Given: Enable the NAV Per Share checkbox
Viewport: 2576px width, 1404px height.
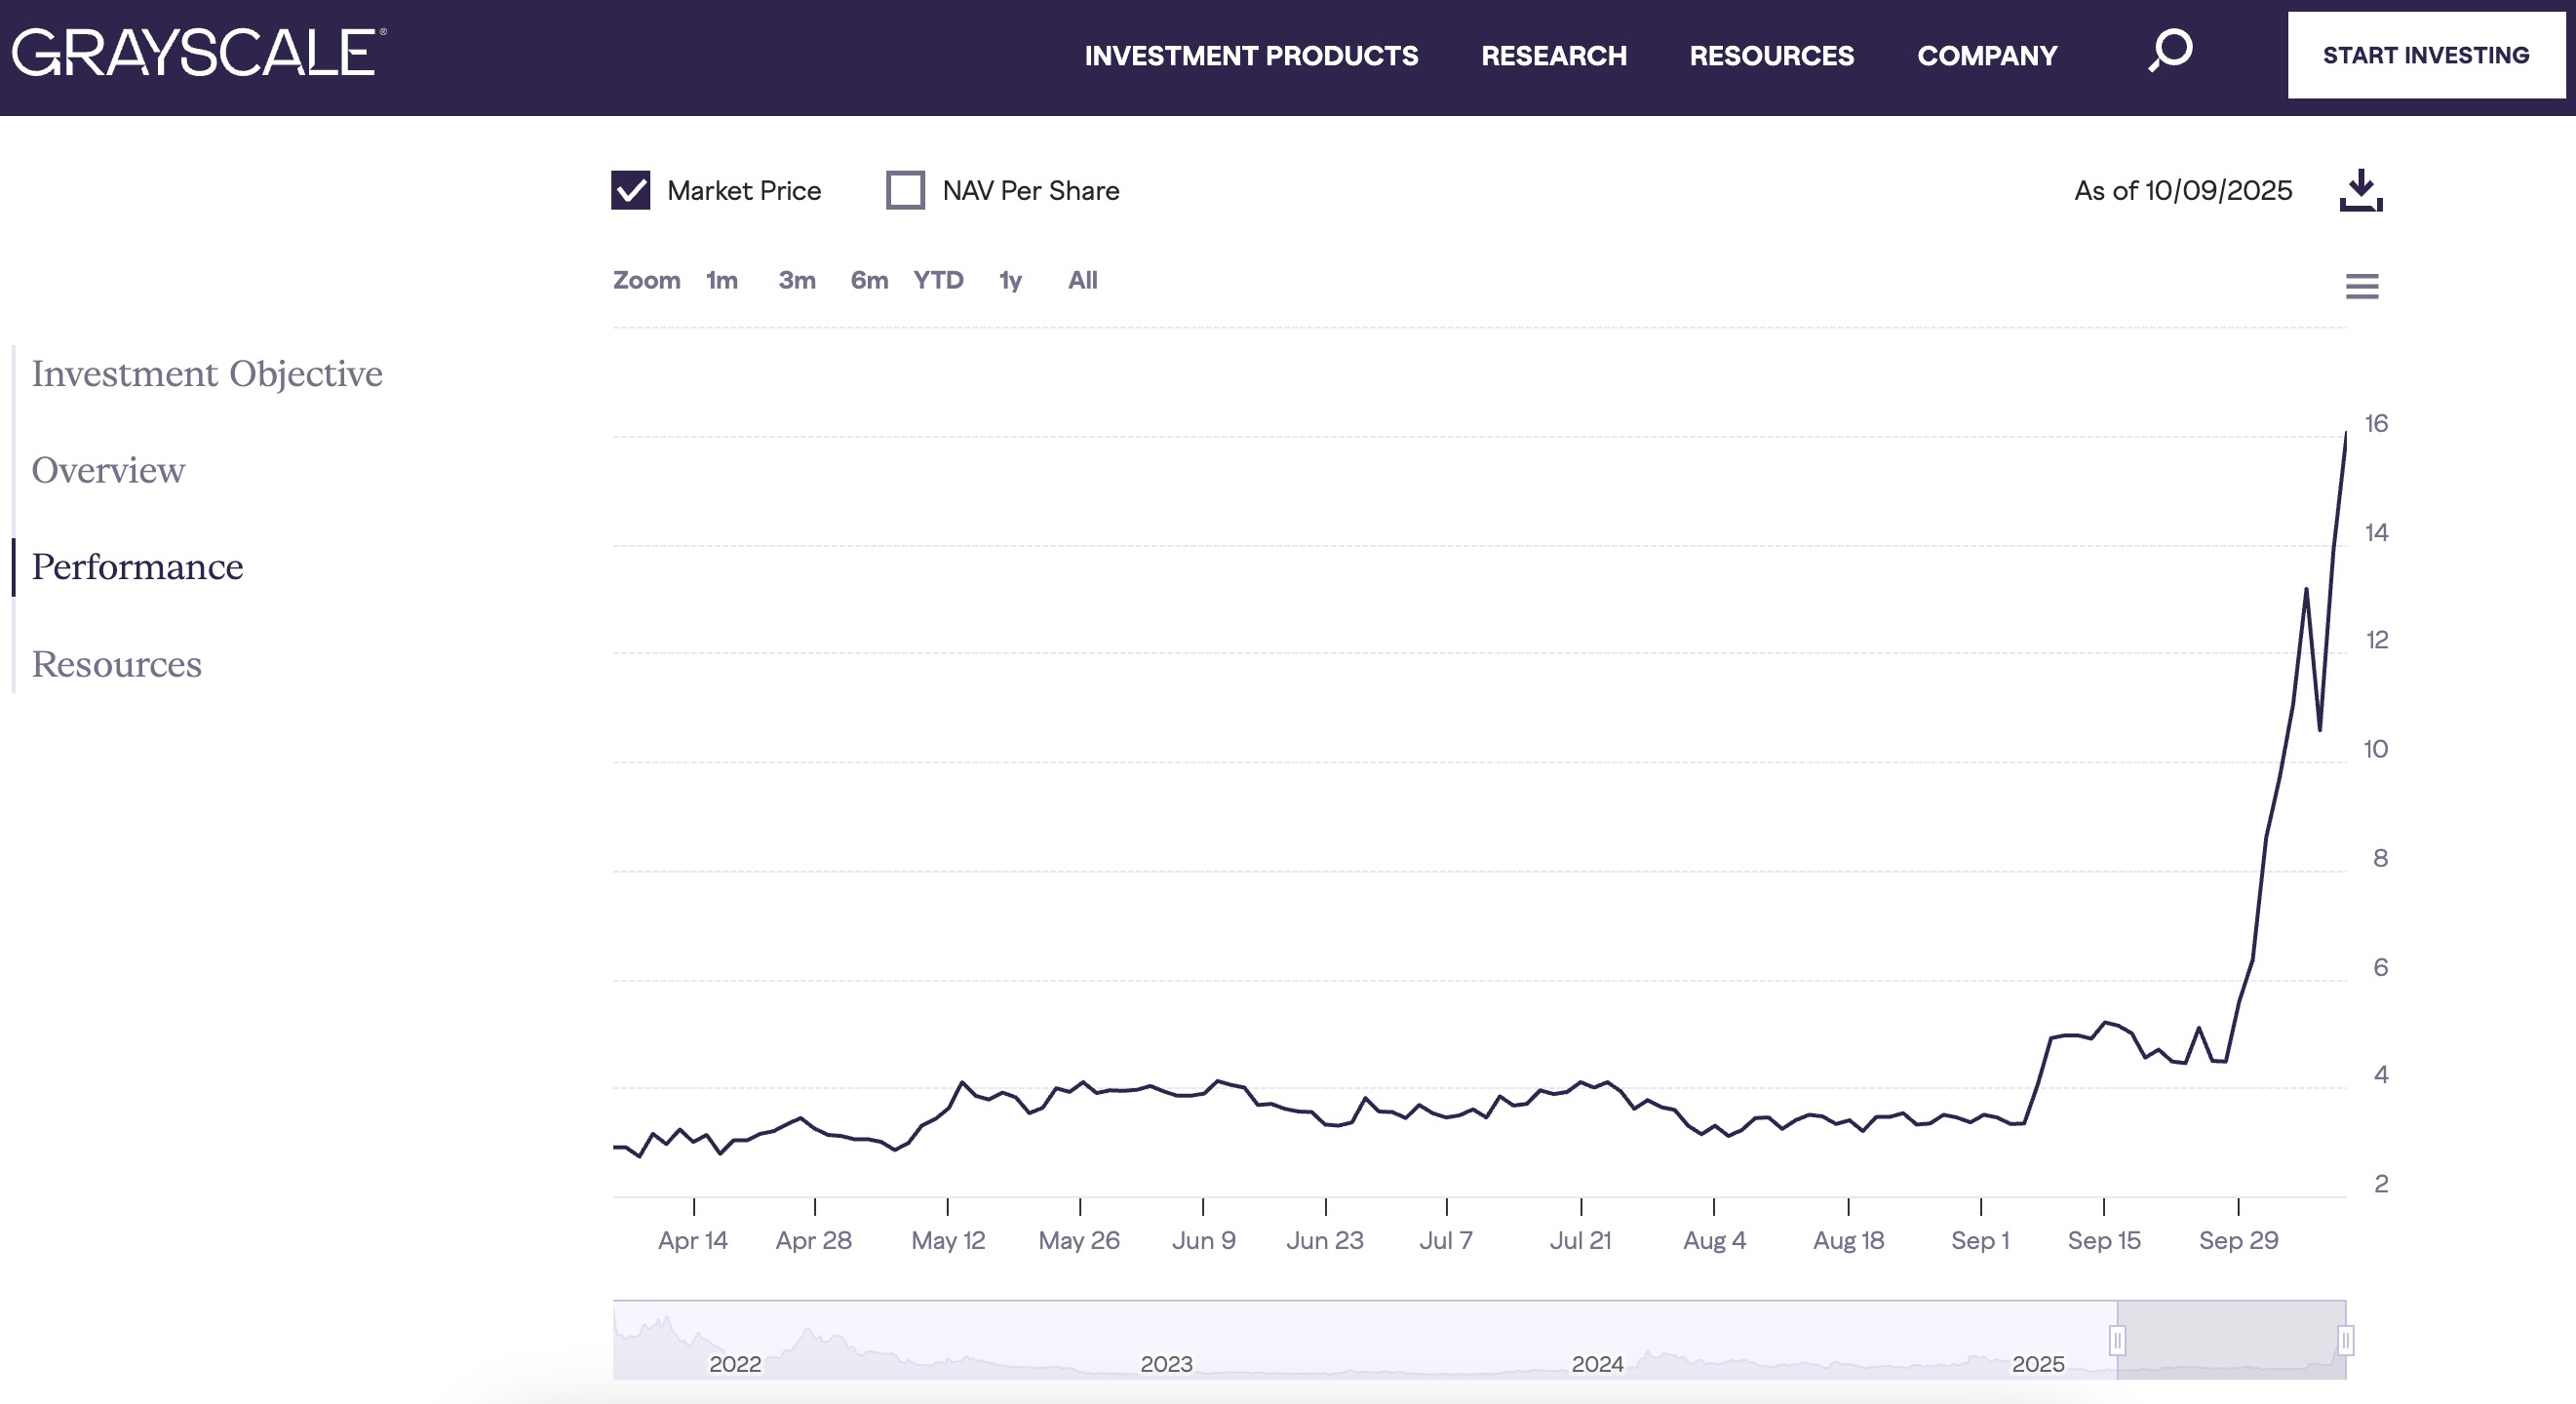Looking at the screenshot, I should [x=904, y=190].
